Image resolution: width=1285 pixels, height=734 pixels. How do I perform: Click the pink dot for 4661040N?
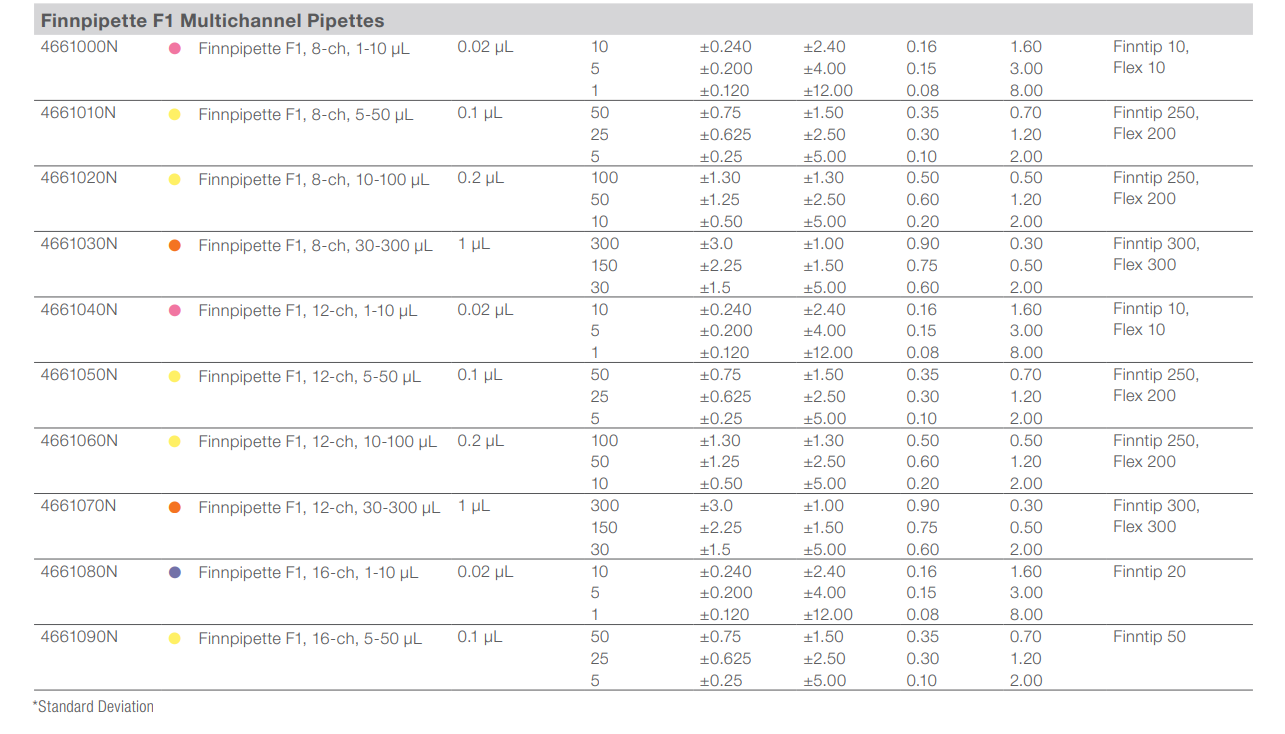175,311
